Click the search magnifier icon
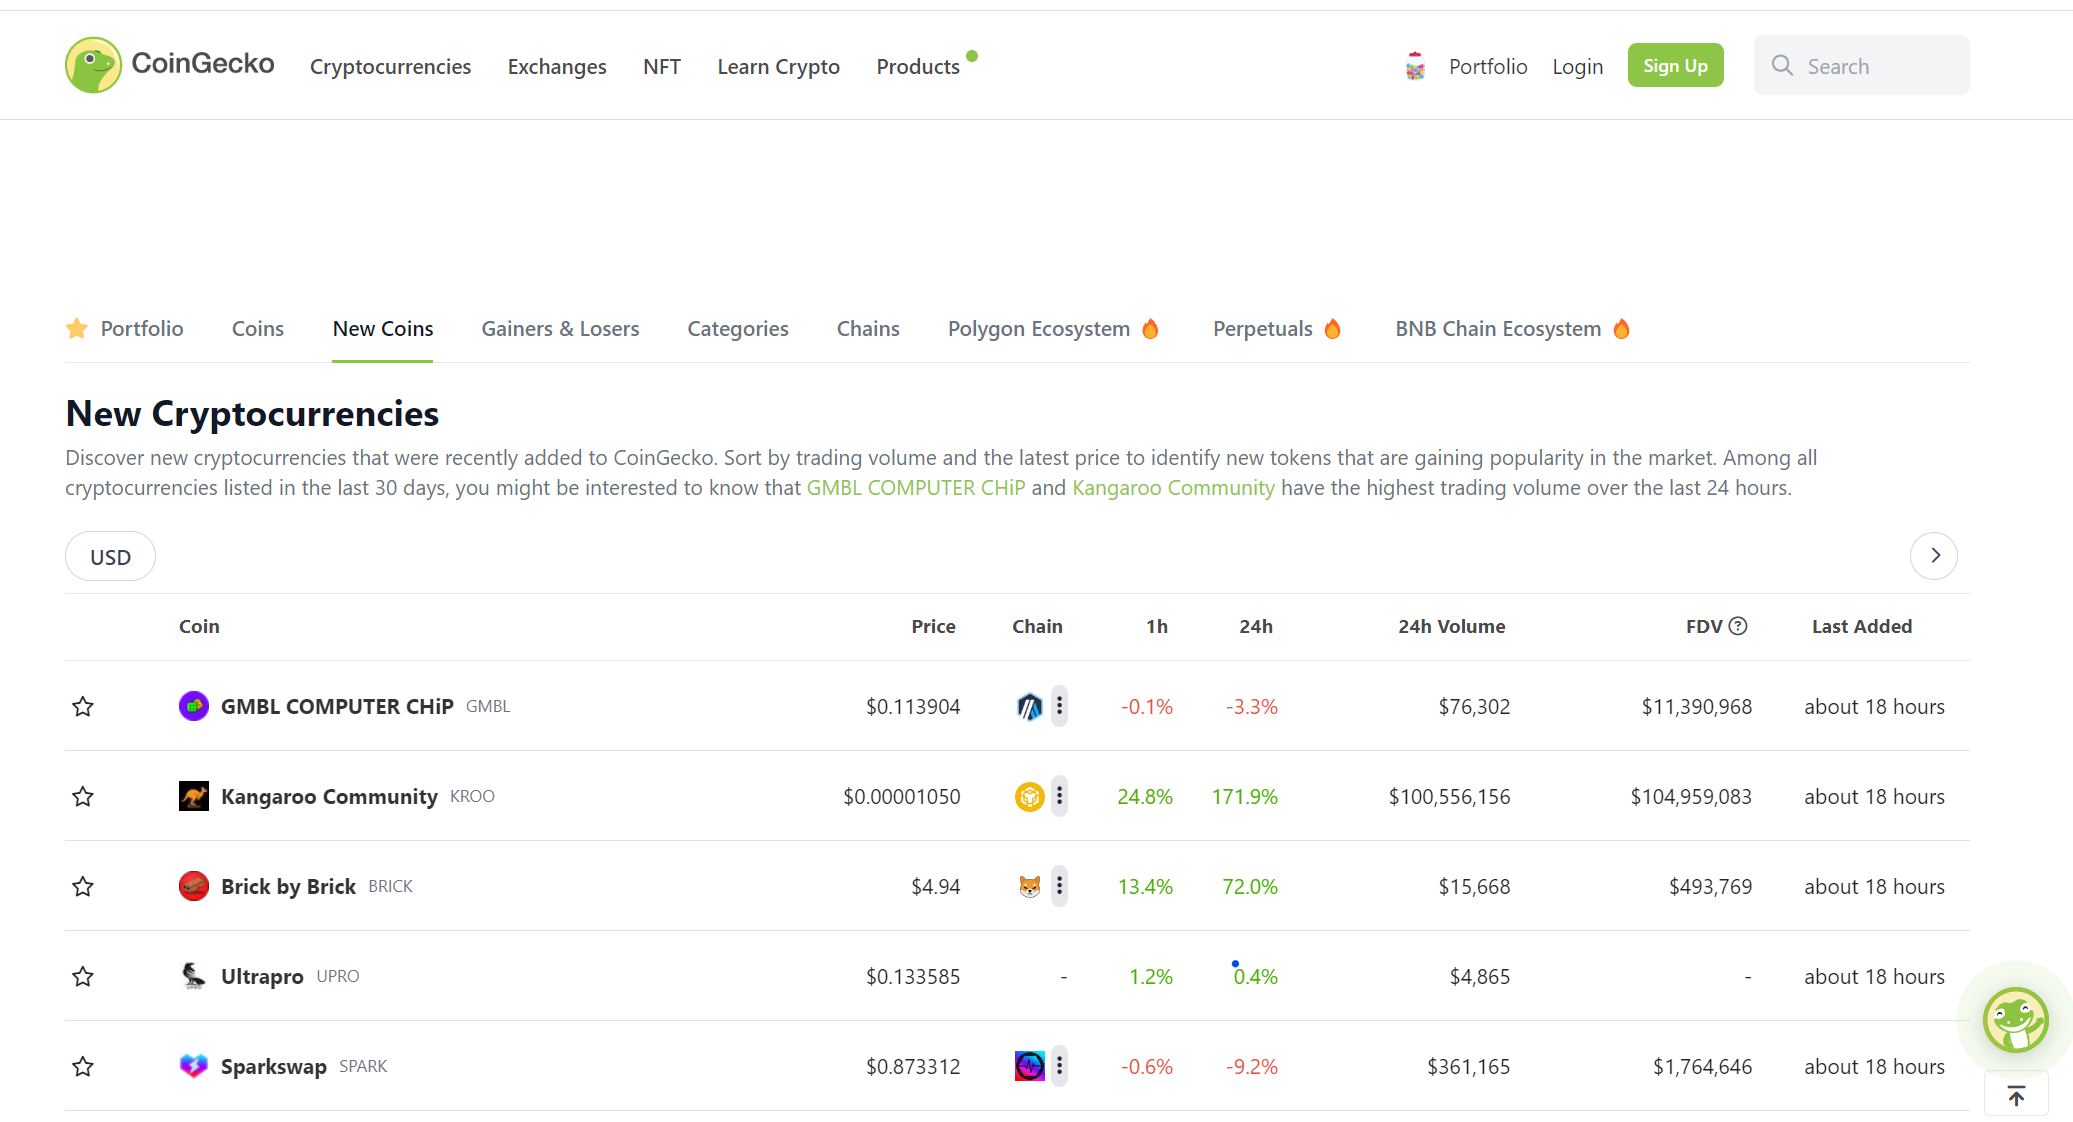The width and height of the screenshot is (2073, 1122). [1782, 66]
